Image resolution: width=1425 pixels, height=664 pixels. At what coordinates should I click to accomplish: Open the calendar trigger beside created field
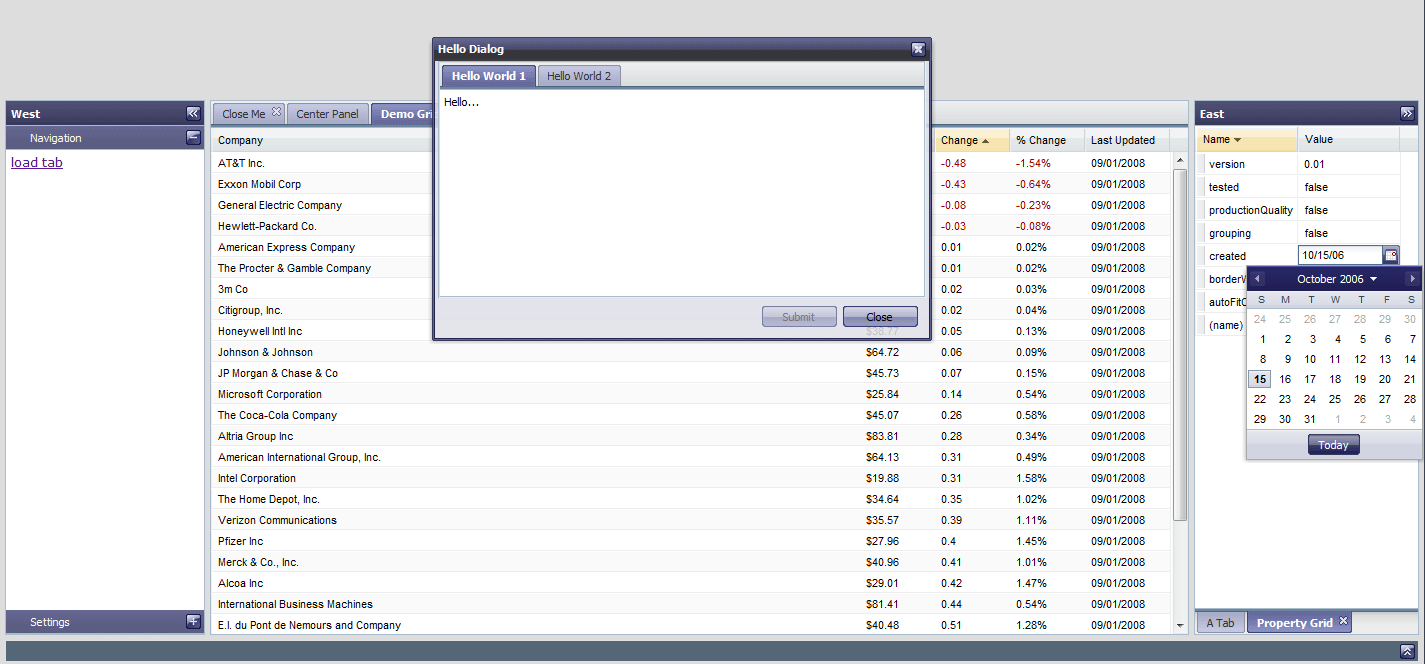pyautogui.click(x=1391, y=256)
